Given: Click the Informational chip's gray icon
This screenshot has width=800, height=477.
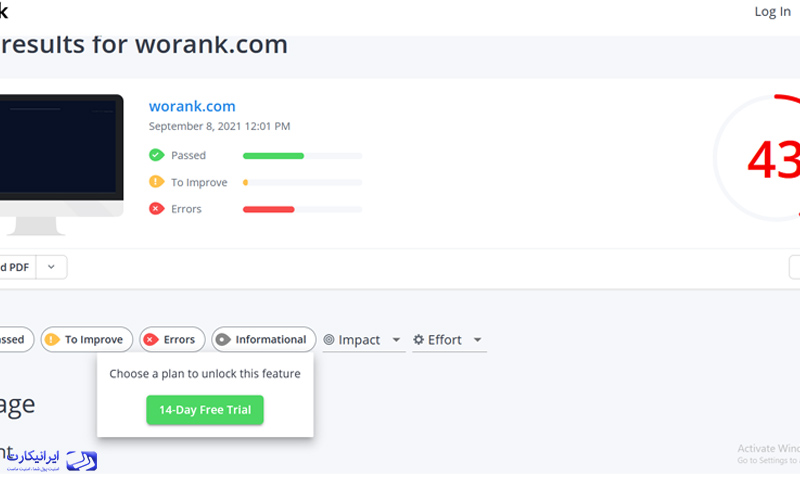Looking at the screenshot, I should 223,339.
